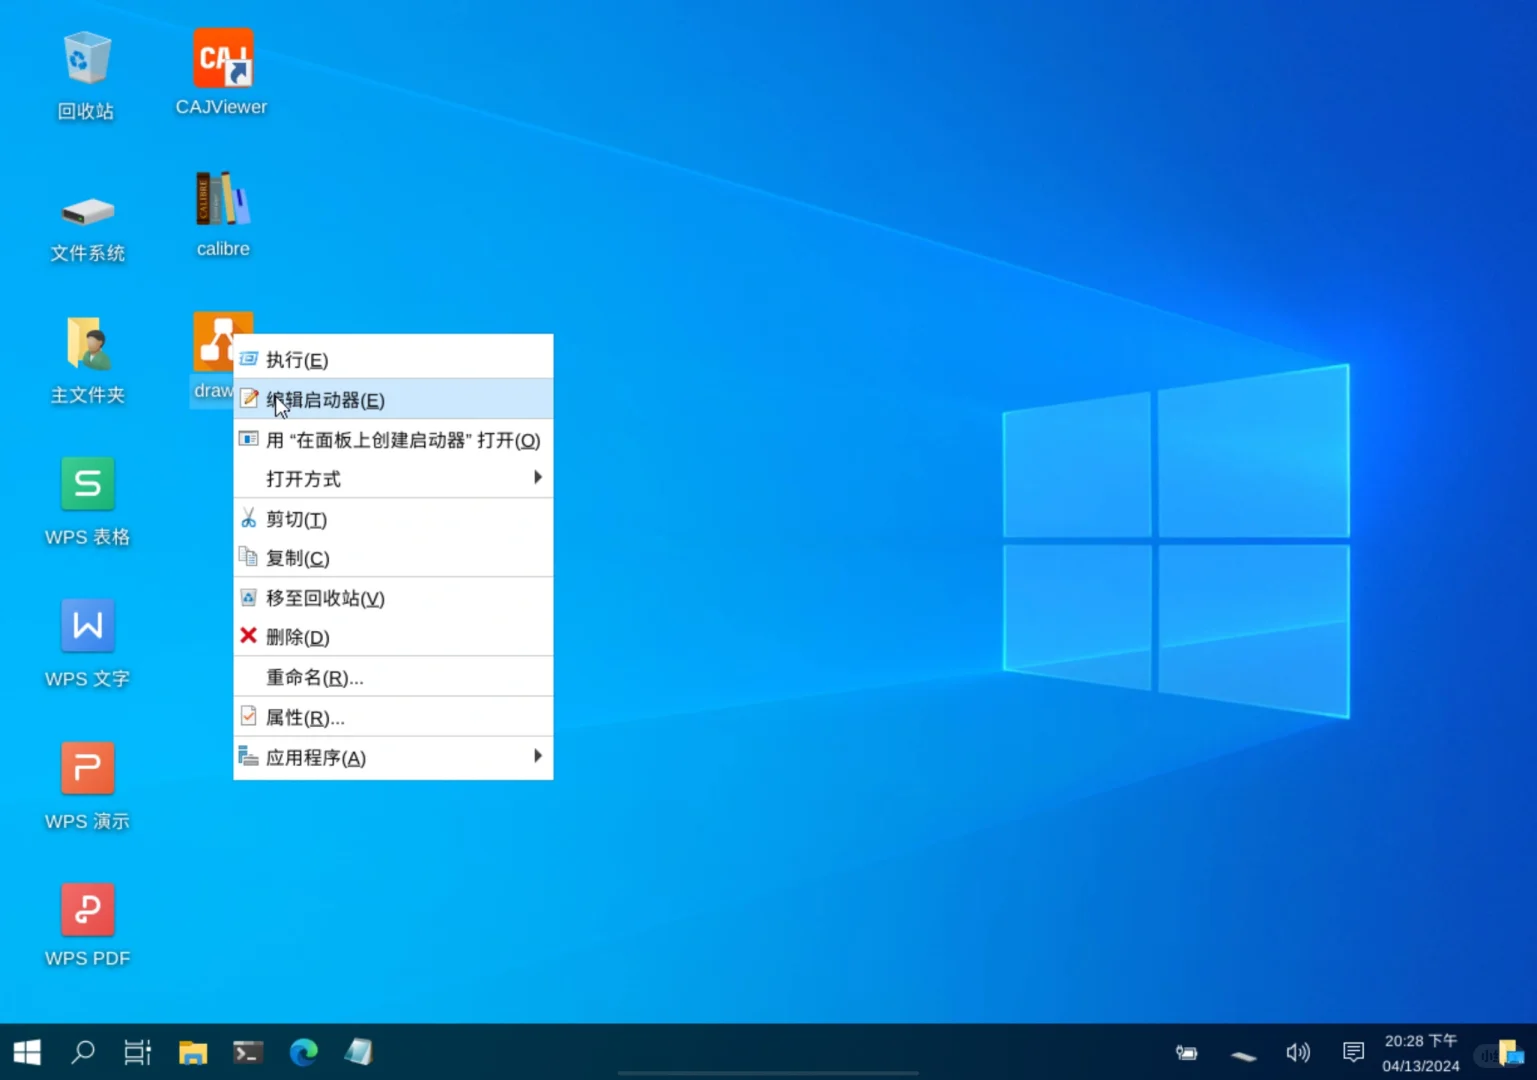Viewport: 1537px width, 1080px height.
Task: Open the CAJViewer application icon
Action: coord(220,58)
